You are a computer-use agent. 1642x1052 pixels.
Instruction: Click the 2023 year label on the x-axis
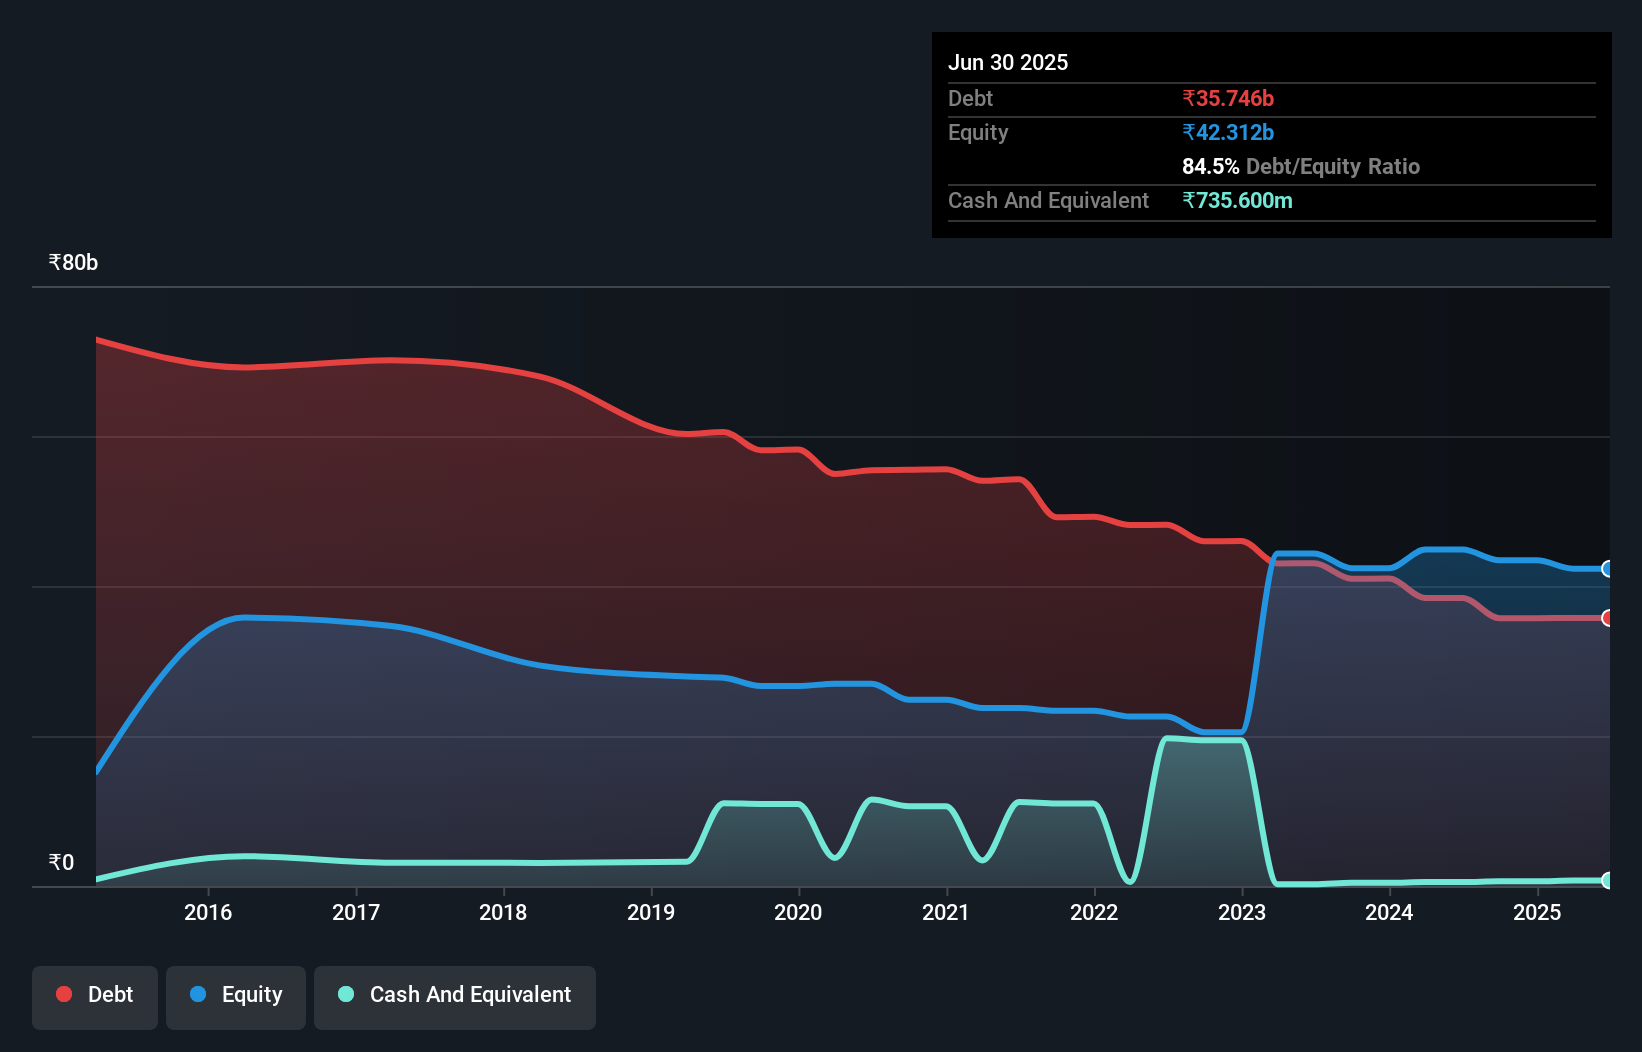click(1242, 912)
